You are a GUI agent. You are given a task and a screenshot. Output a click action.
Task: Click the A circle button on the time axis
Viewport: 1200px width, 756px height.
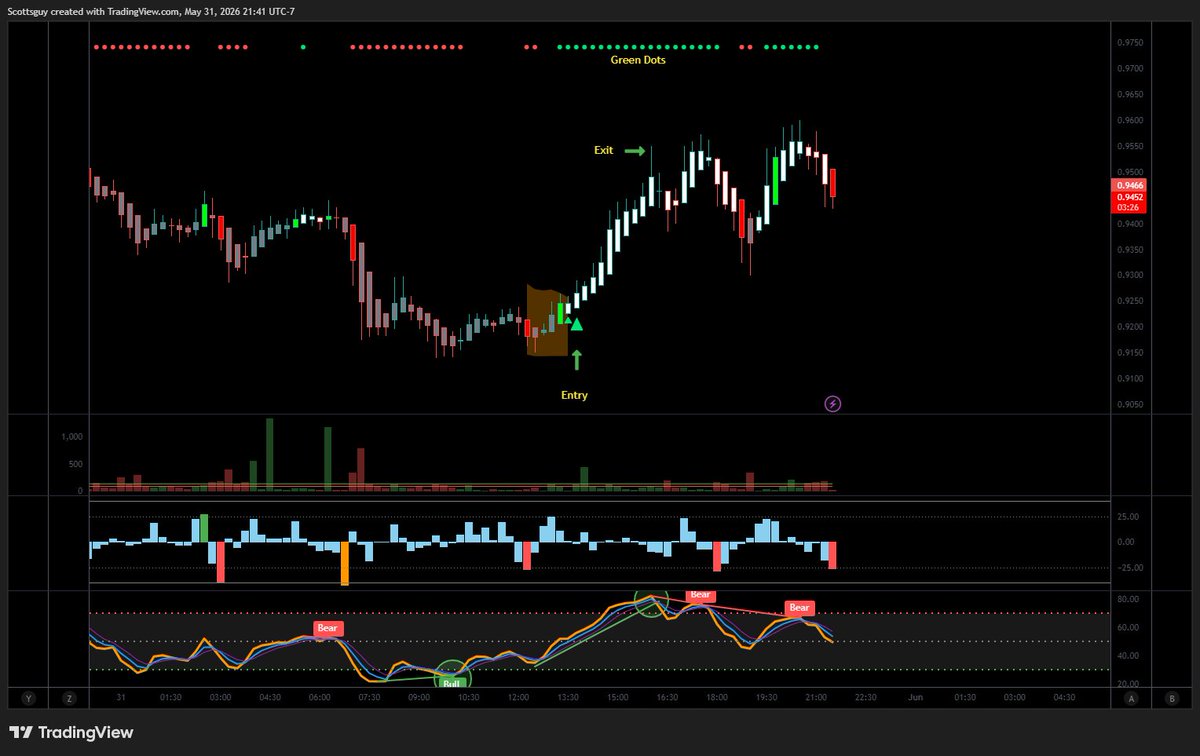click(x=1131, y=698)
